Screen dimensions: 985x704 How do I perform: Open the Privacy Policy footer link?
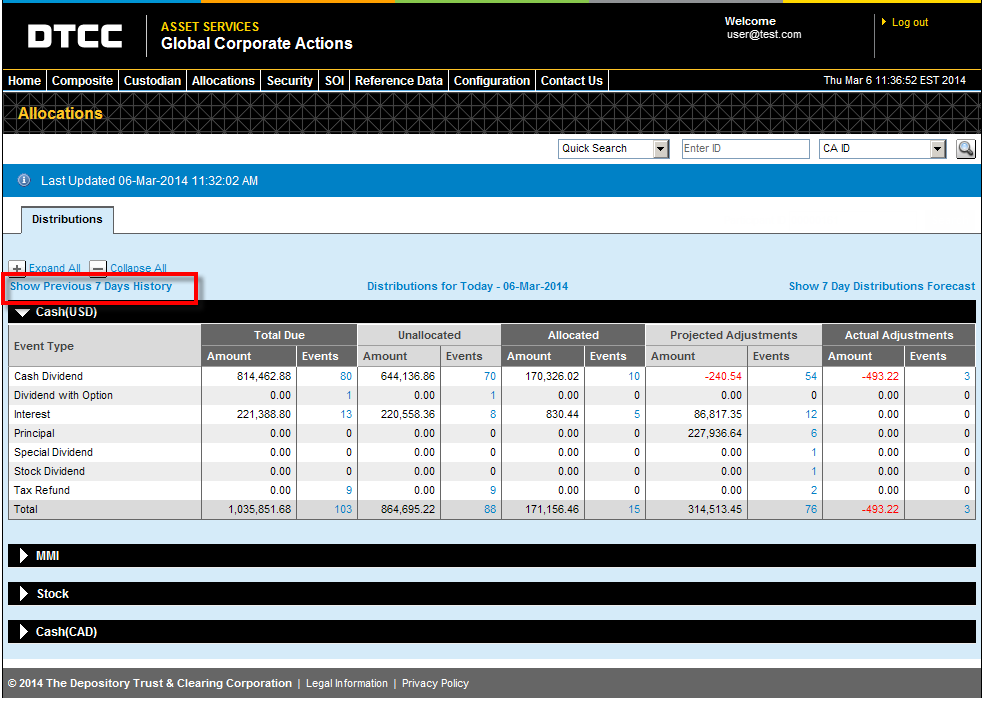coord(435,684)
